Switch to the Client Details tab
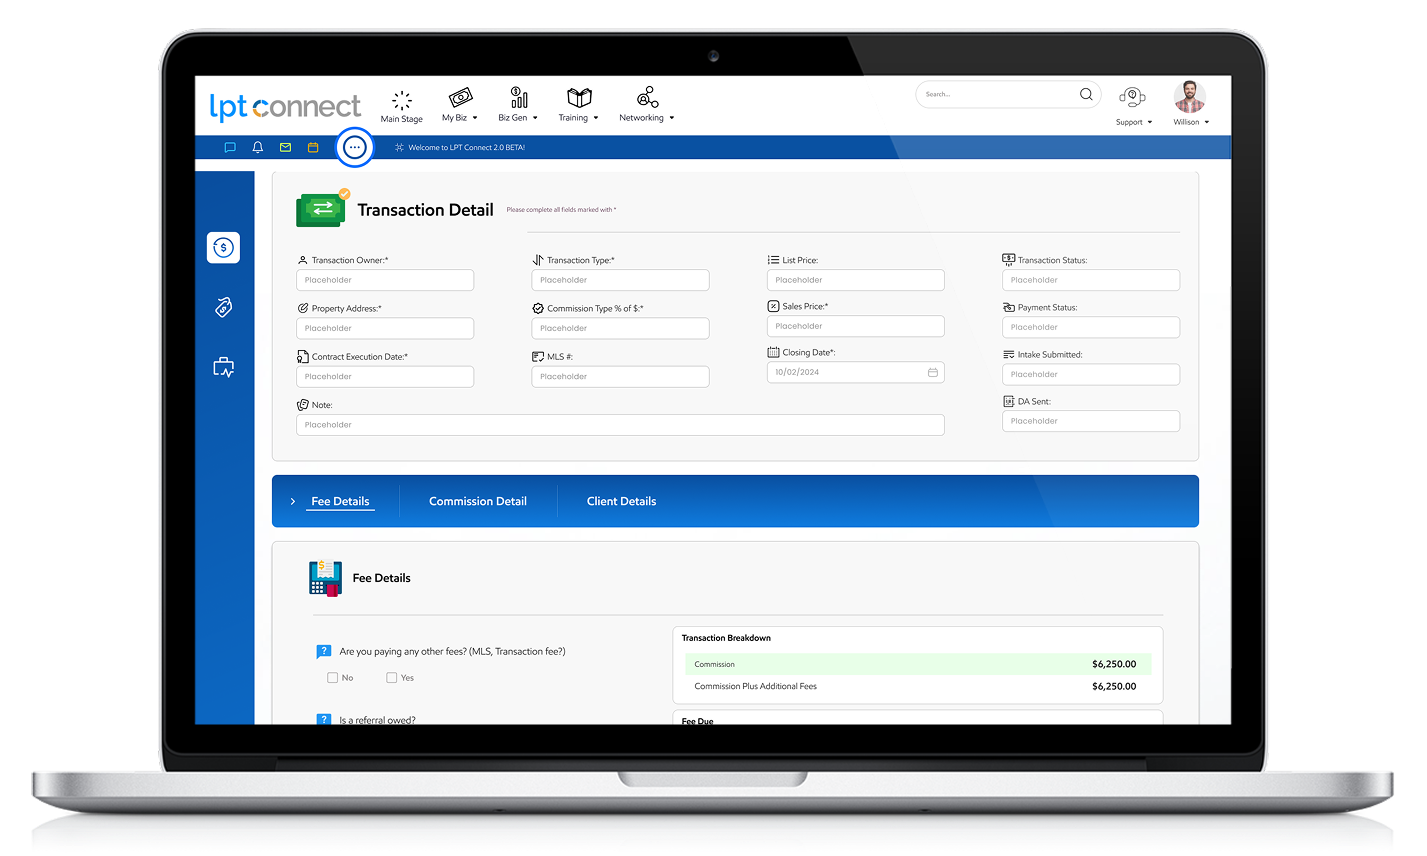 point(622,501)
